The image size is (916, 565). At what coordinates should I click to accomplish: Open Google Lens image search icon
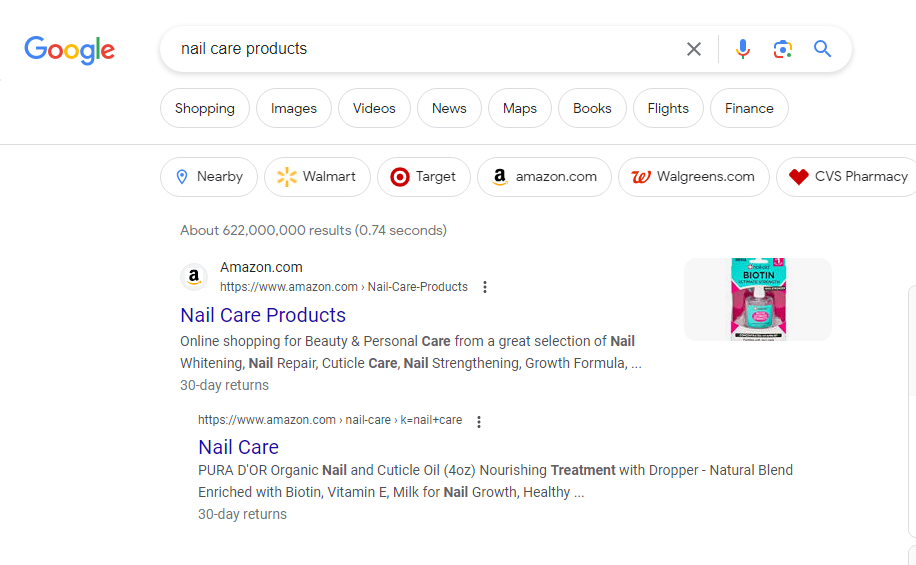(x=782, y=49)
